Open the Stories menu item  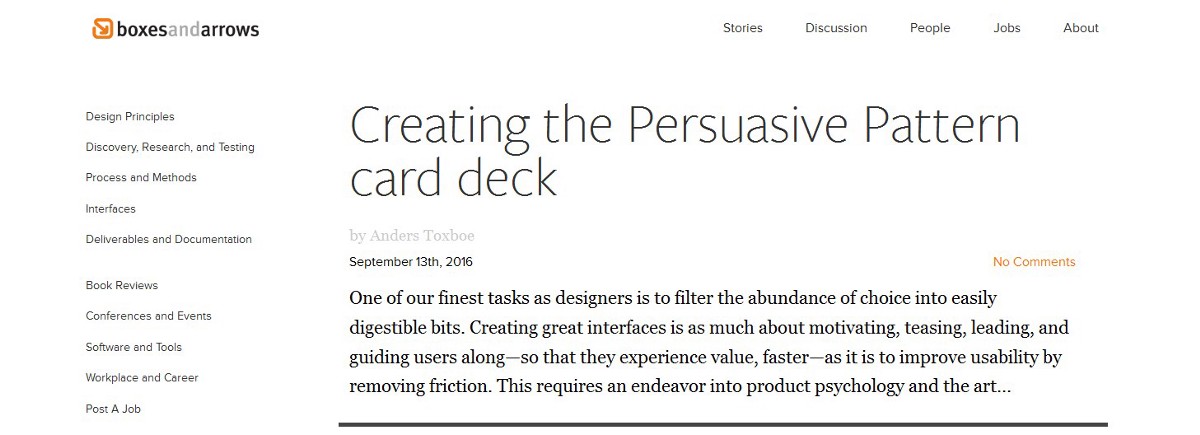(742, 28)
